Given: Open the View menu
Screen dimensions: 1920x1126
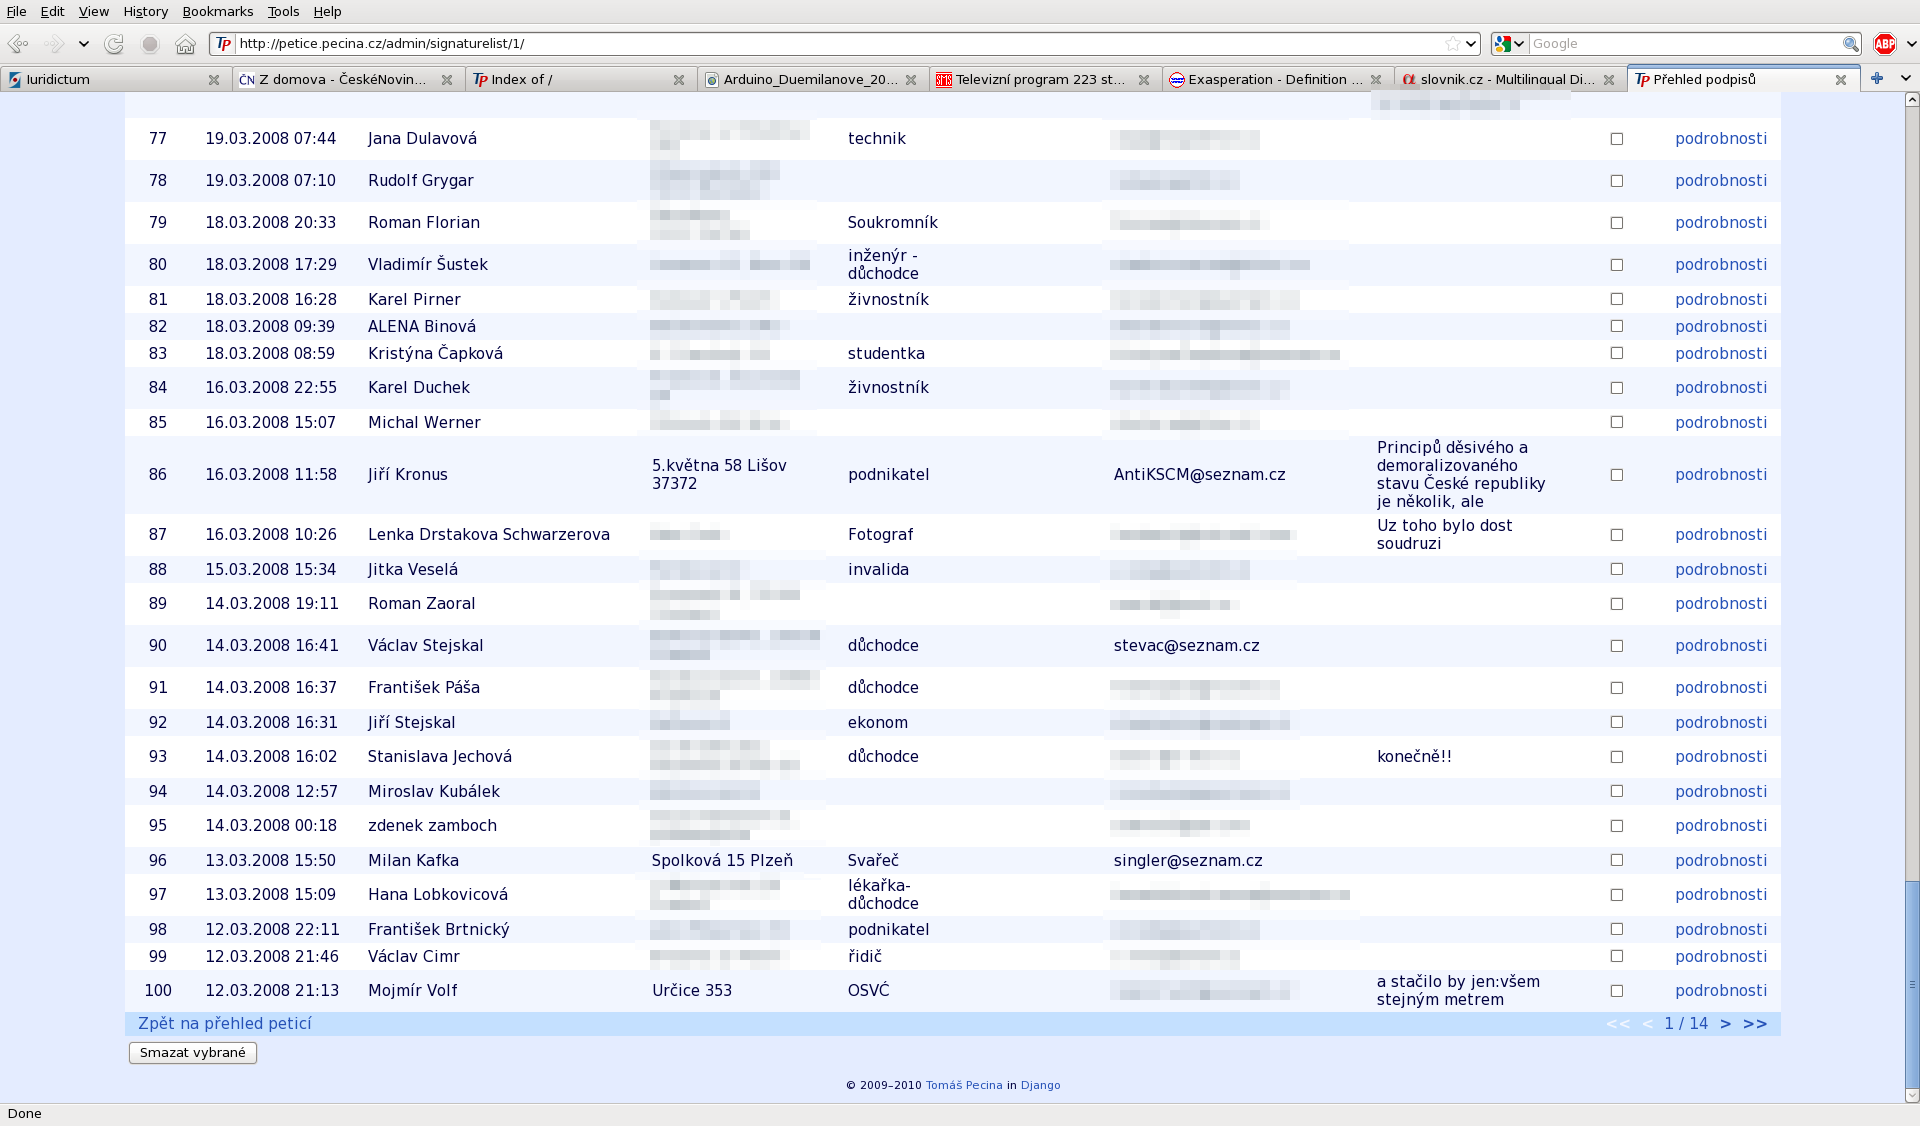Looking at the screenshot, I should [x=93, y=11].
